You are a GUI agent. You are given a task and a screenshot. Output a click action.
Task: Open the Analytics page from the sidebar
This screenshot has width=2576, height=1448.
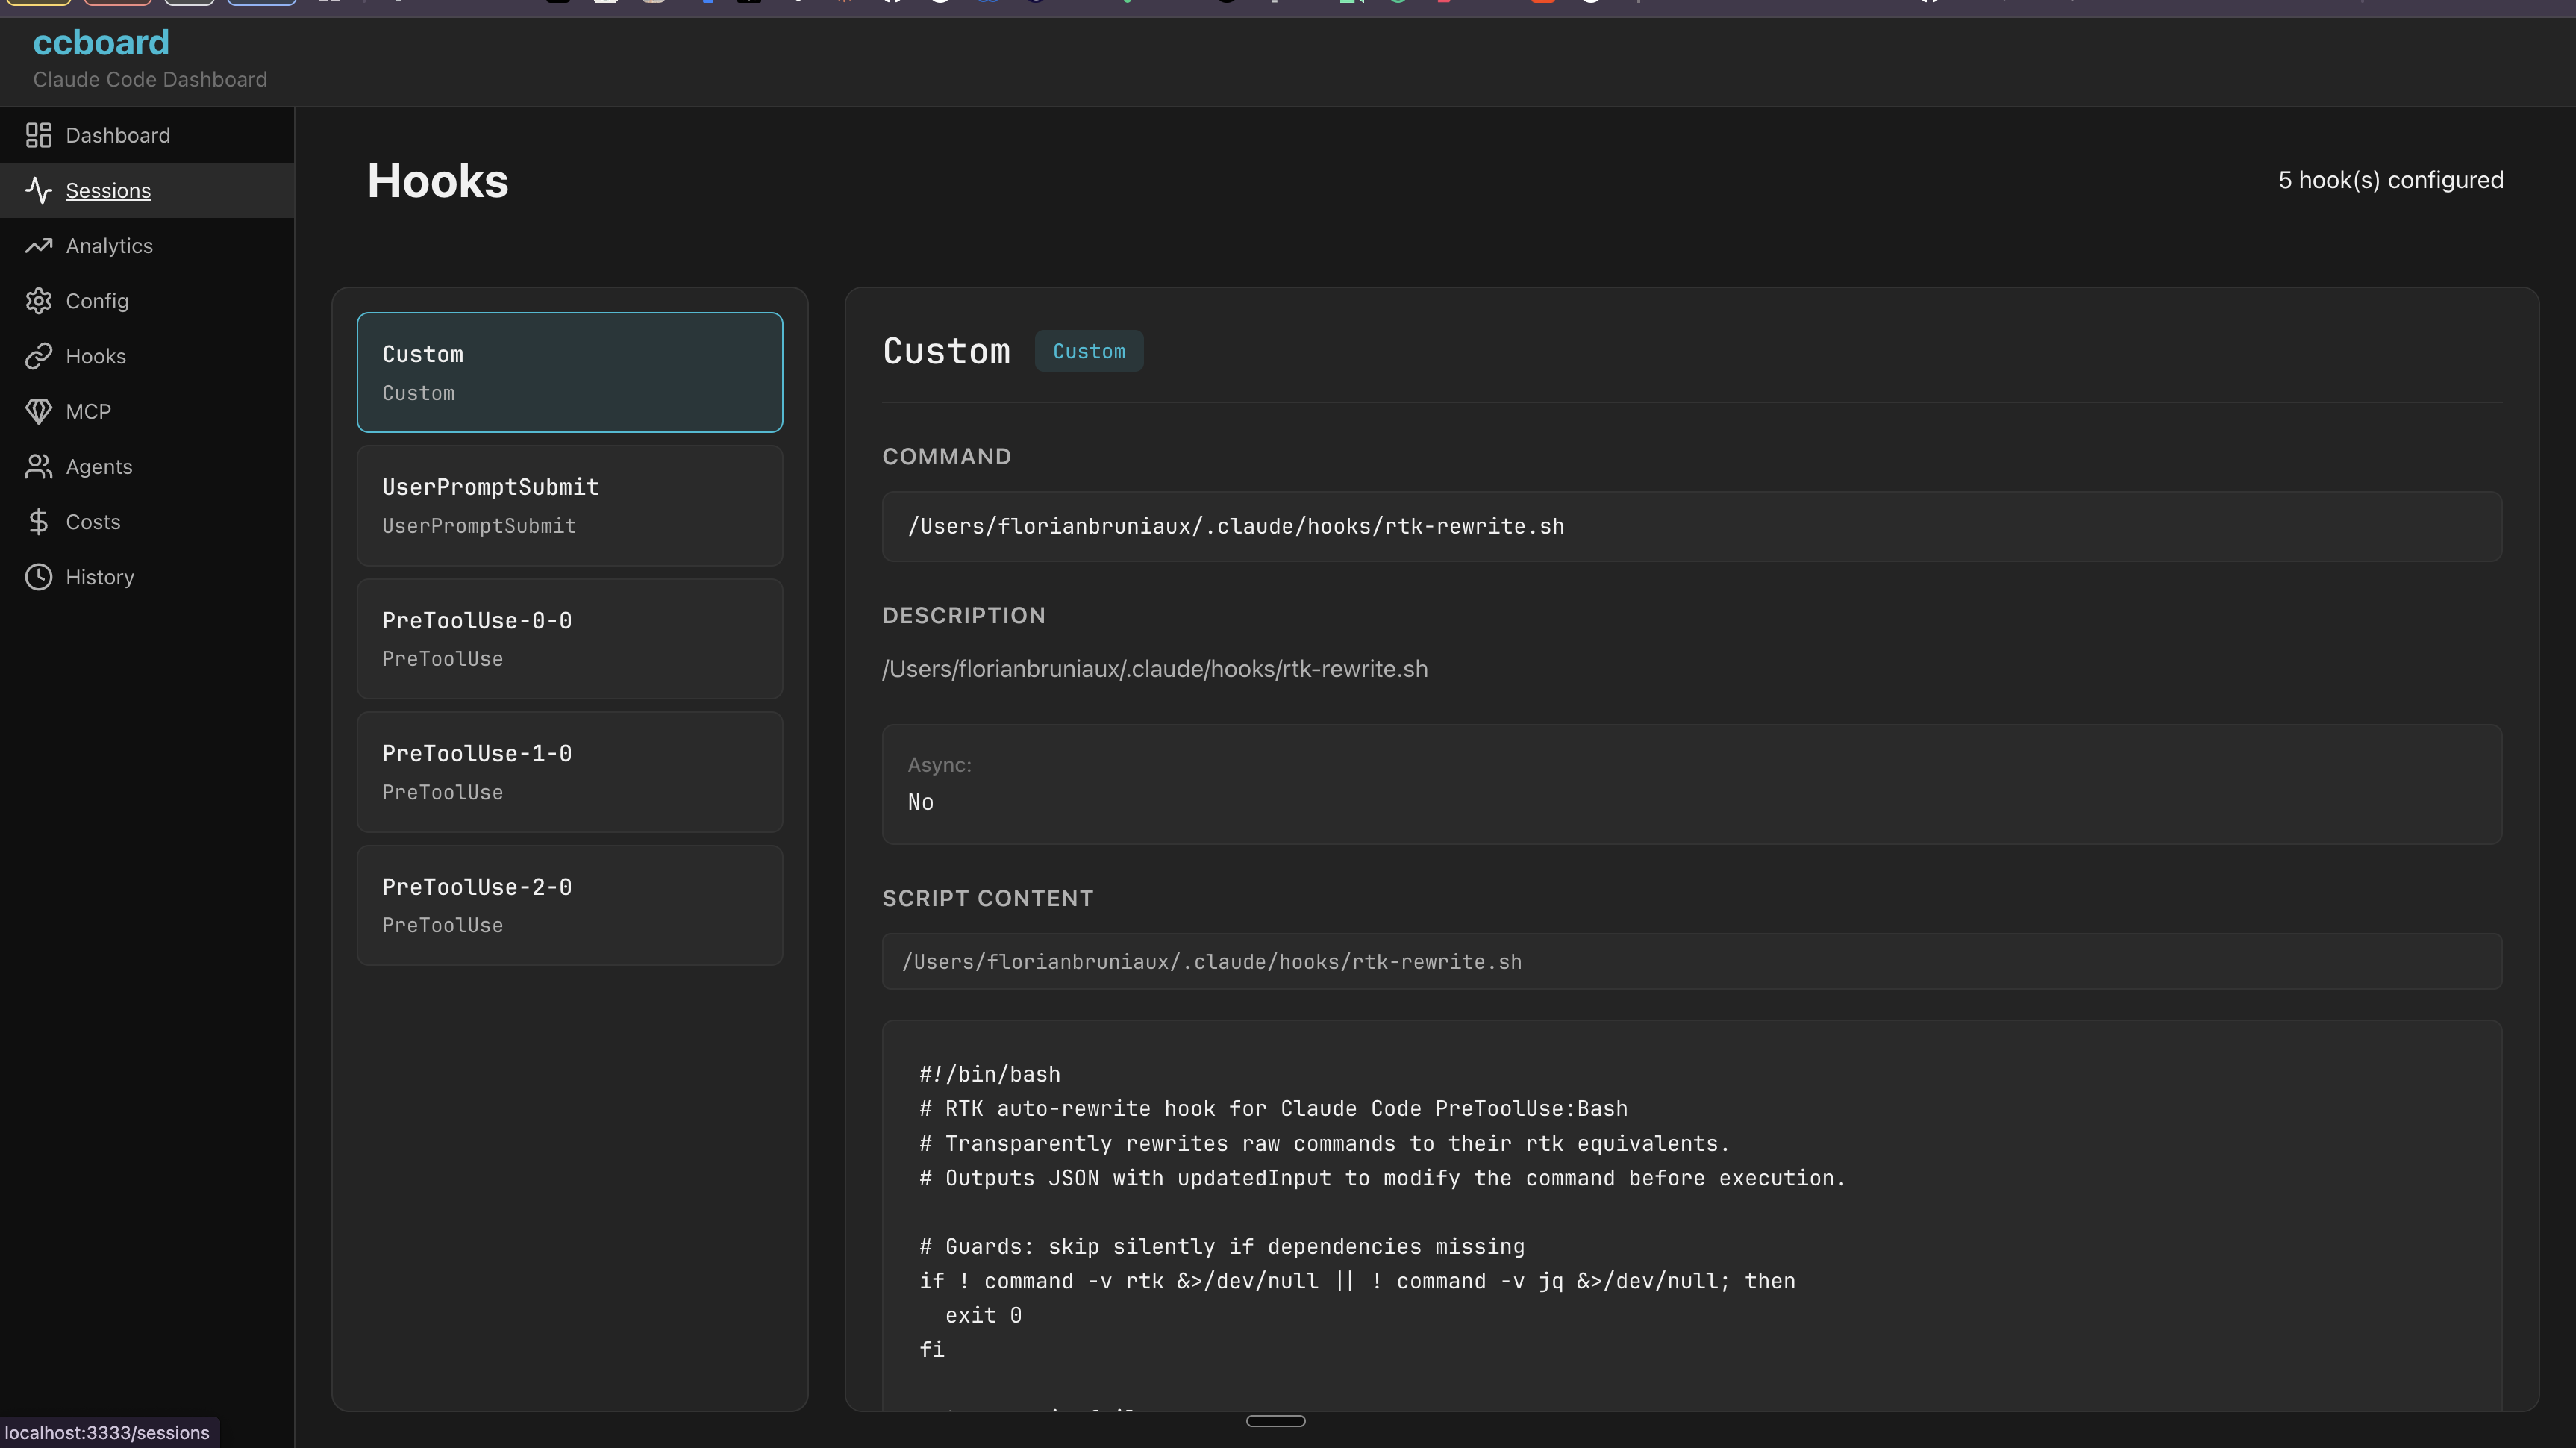coord(109,246)
